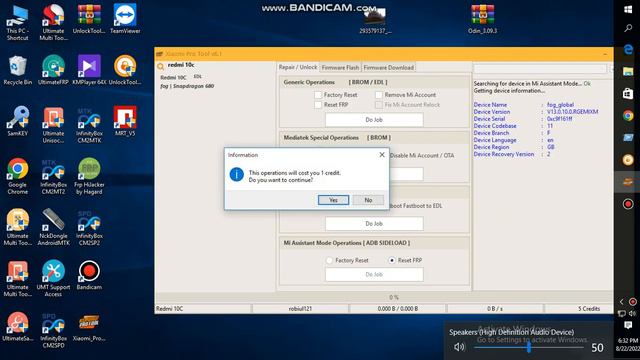Decline the operation by clicking No

(x=368, y=200)
